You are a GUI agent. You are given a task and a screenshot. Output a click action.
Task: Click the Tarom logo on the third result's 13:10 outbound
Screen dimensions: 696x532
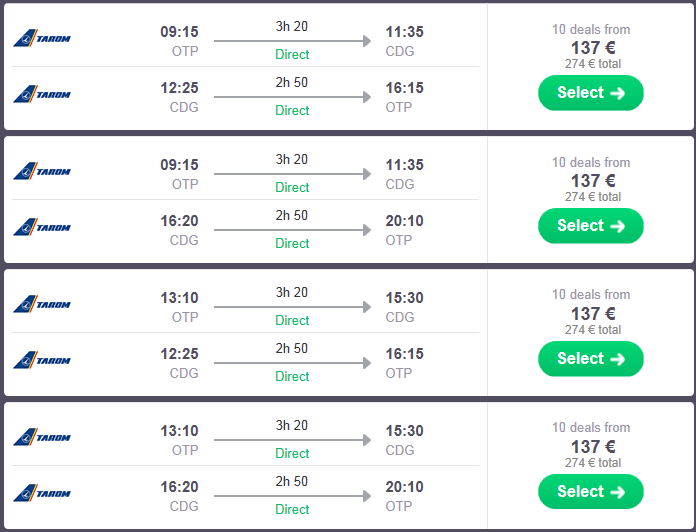pyautogui.click(x=42, y=305)
